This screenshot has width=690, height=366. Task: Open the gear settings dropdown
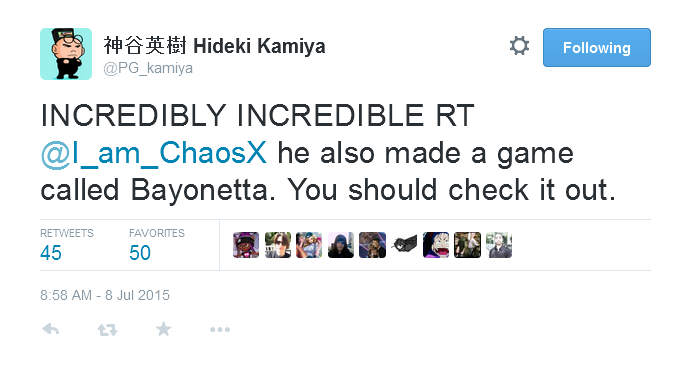[x=519, y=46]
